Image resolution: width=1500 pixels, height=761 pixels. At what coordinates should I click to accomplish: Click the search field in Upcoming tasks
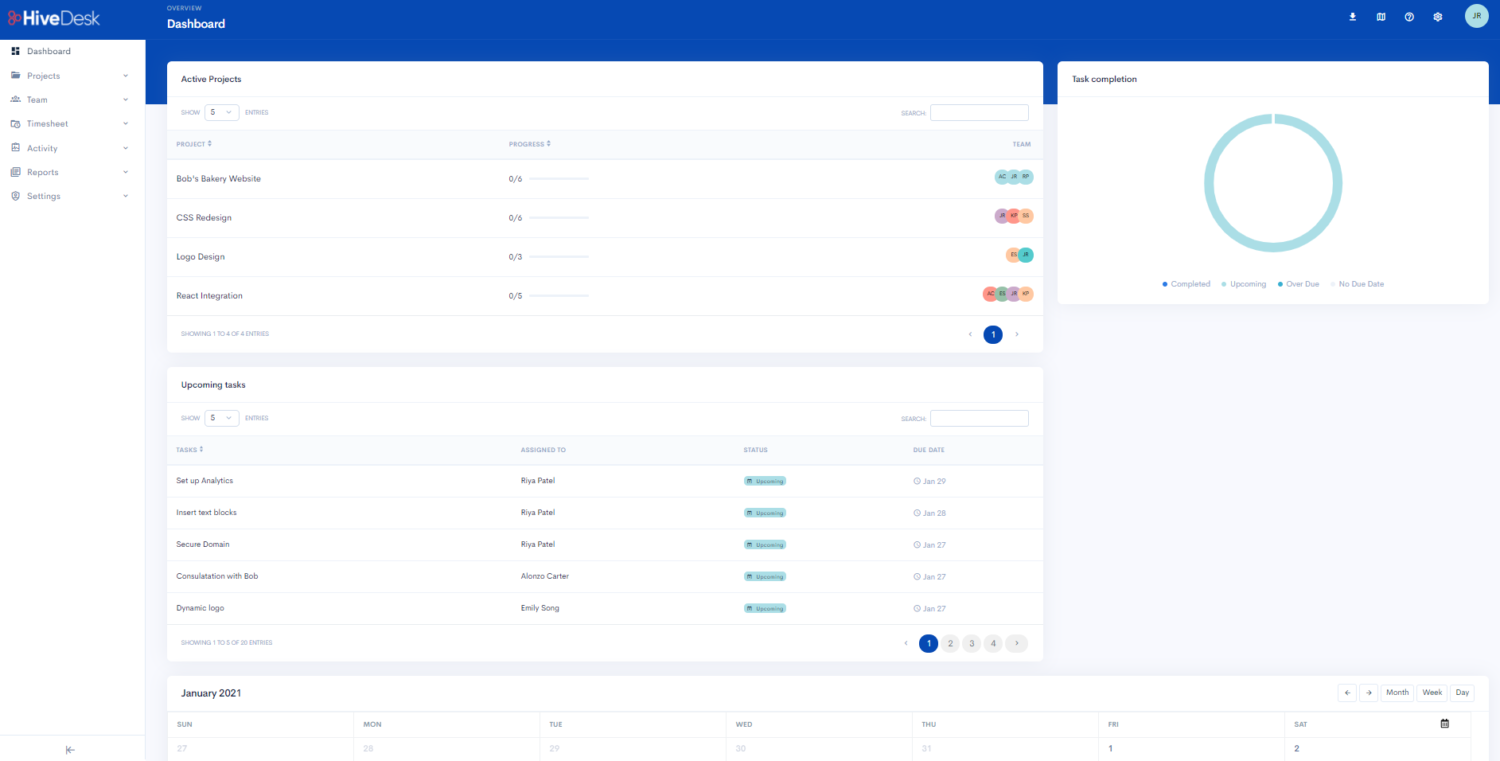tap(979, 418)
